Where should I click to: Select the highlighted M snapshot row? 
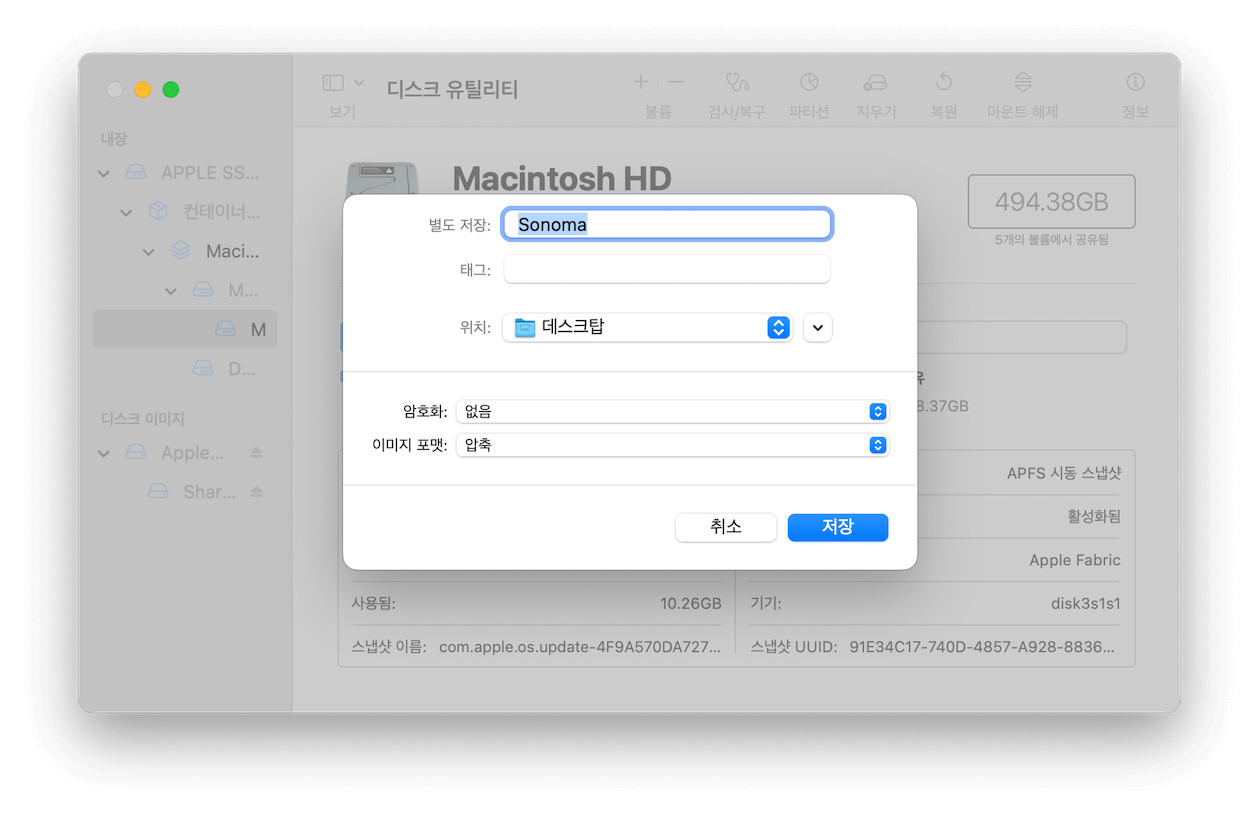click(x=184, y=329)
